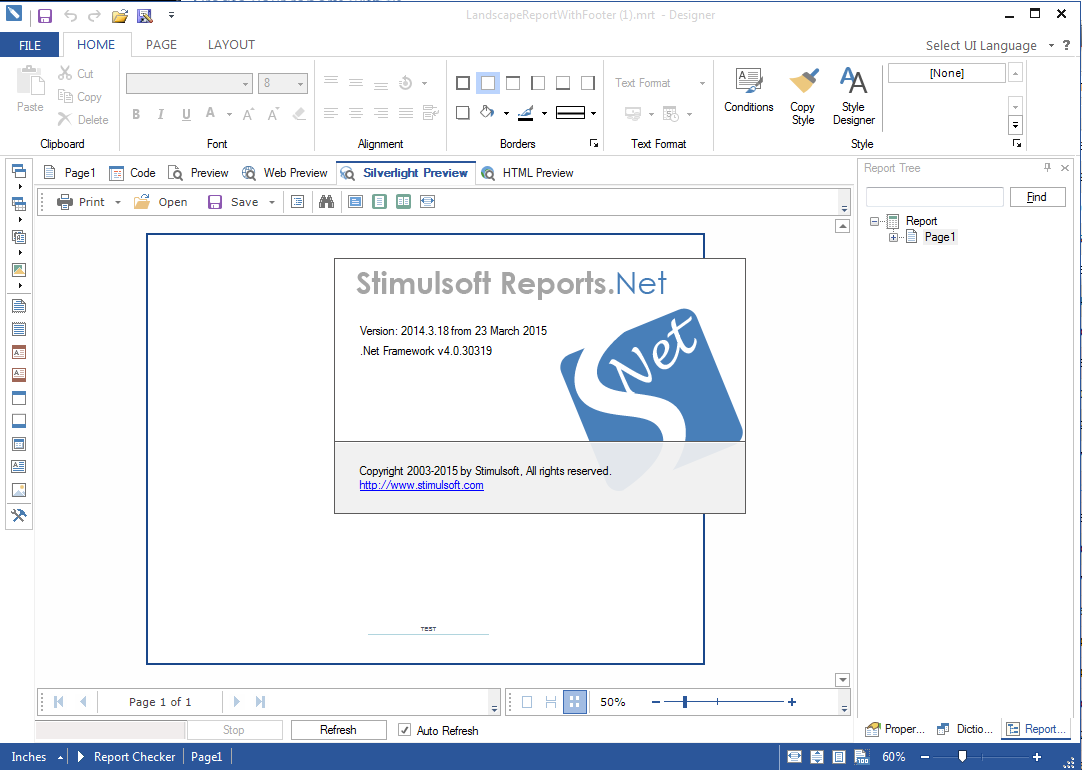Viewport: 1082px width, 770px height.
Task: Select single page view mode button
Action: pos(527,702)
